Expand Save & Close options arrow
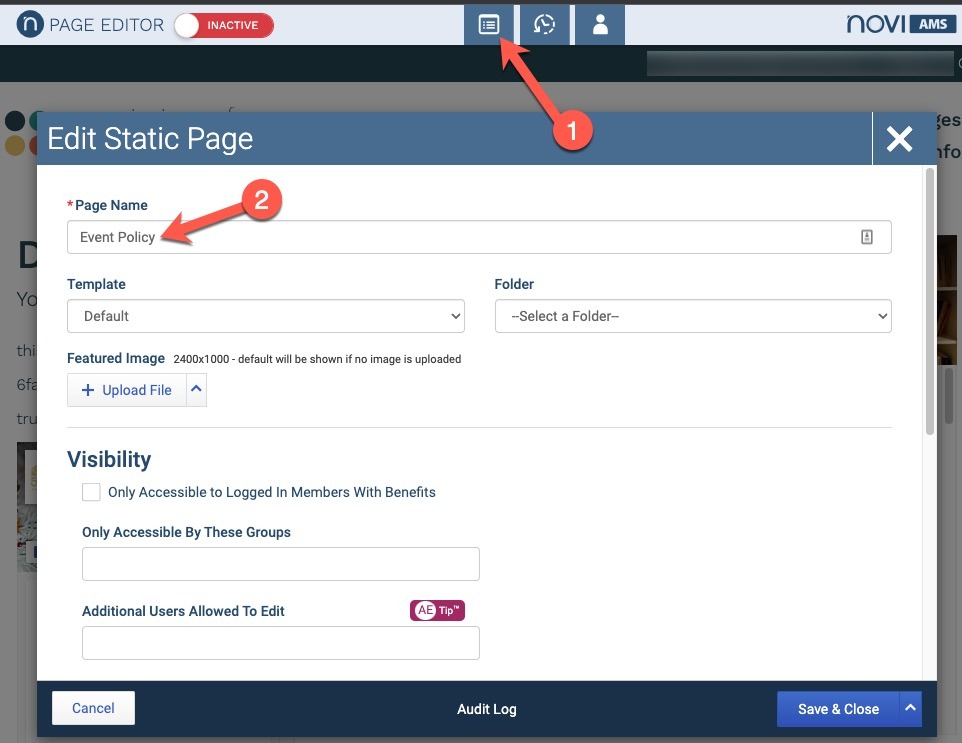 click(910, 709)
